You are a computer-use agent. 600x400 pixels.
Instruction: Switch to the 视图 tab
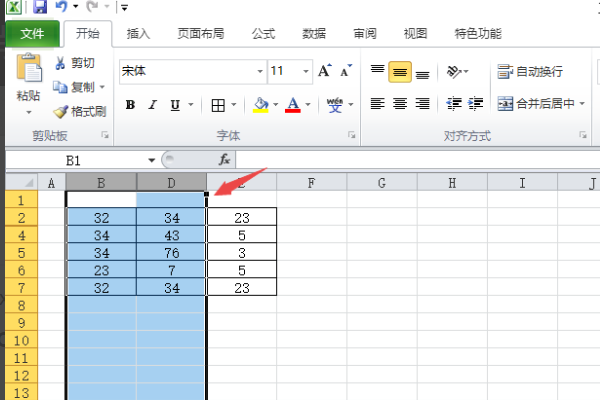(x=415, y=34)
